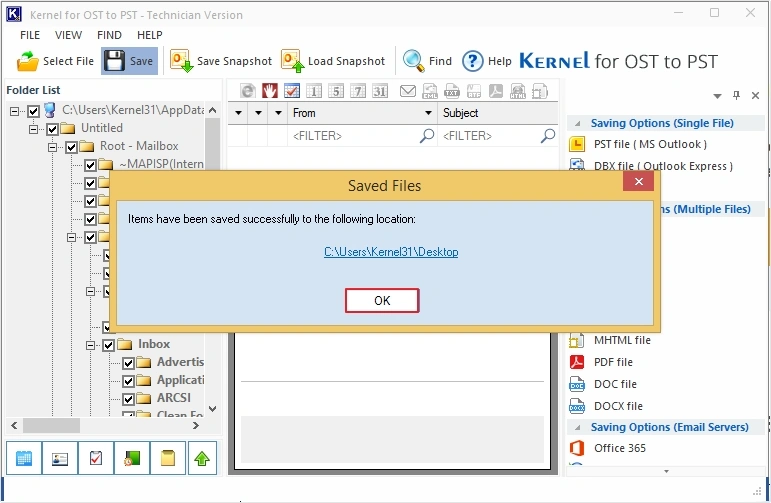Collapse the Inbox folder node

[90, 345]
